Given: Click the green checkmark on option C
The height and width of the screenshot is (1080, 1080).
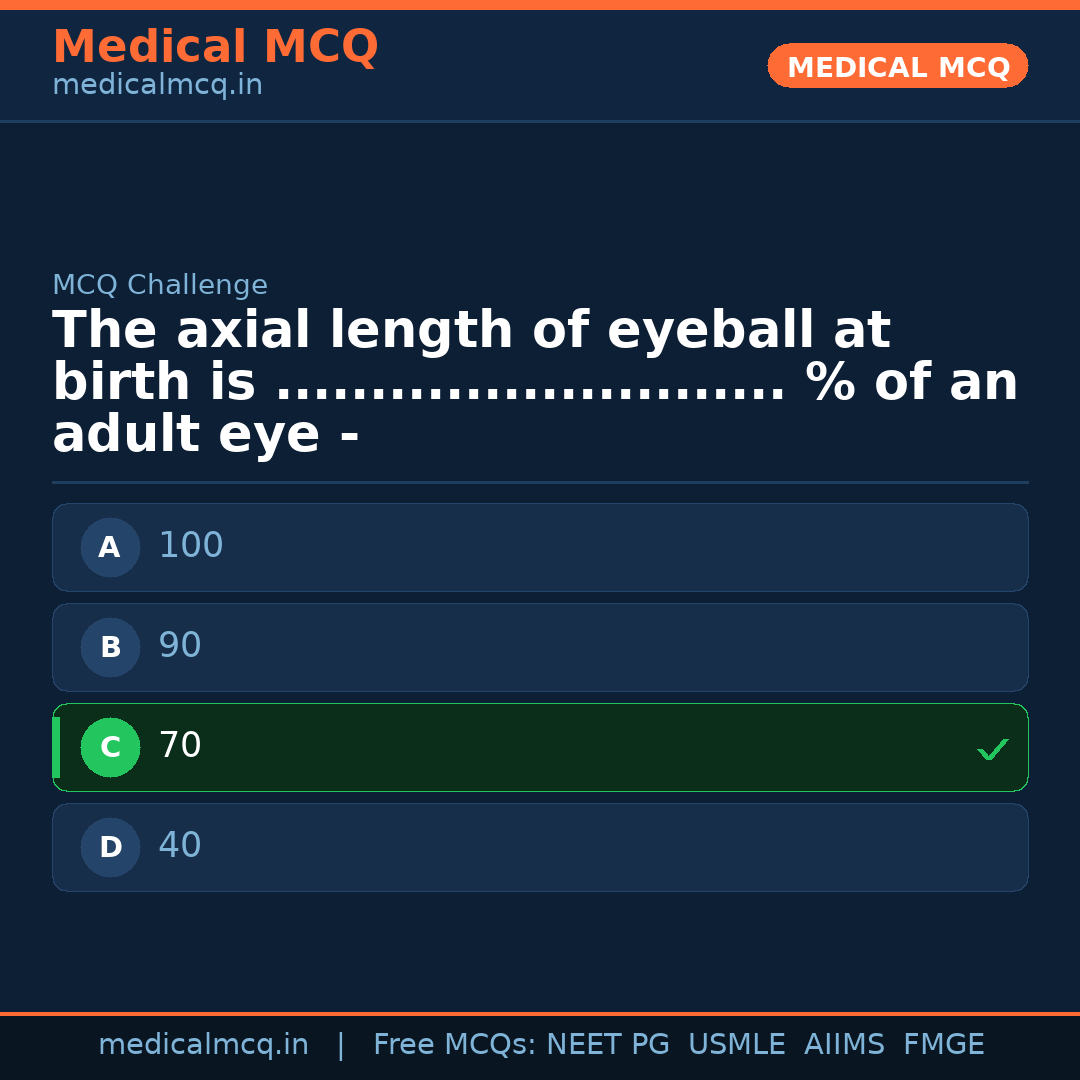Looking at the screenshot, I should point(992,748).
